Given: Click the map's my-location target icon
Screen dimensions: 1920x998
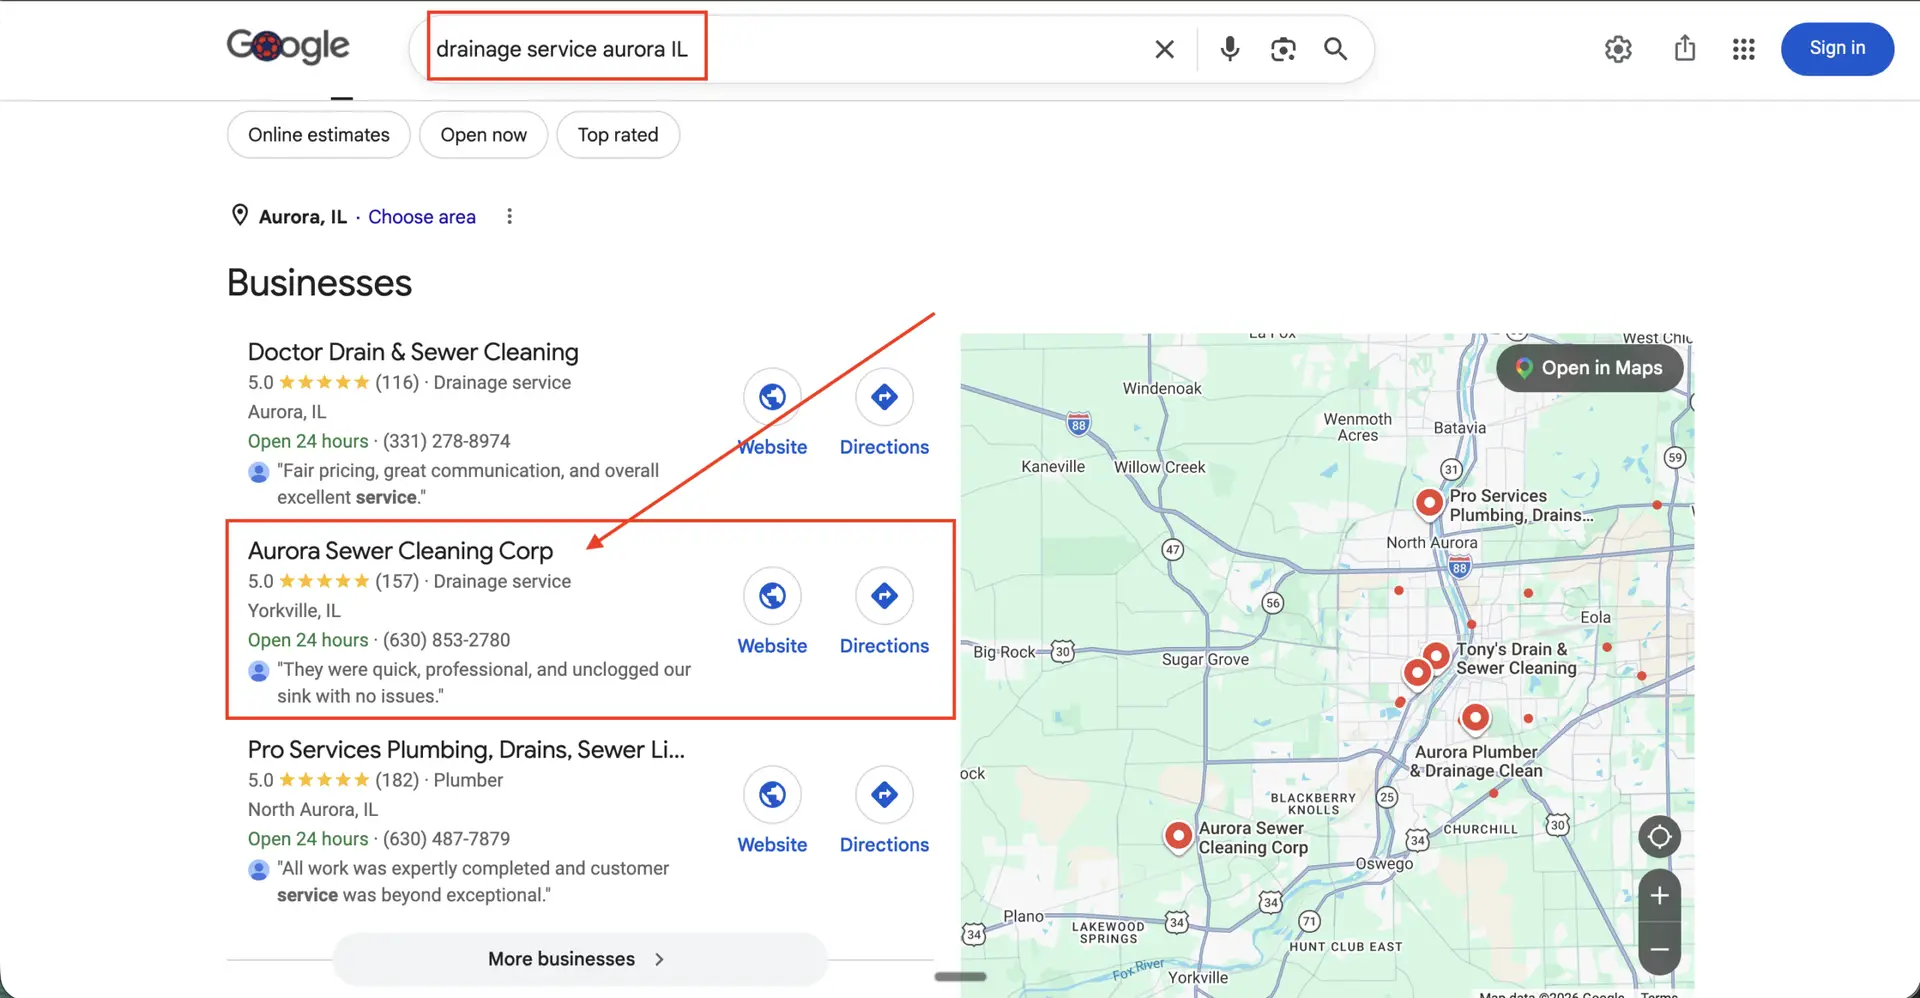Looking at the screenshot, I should (1660, 837).
